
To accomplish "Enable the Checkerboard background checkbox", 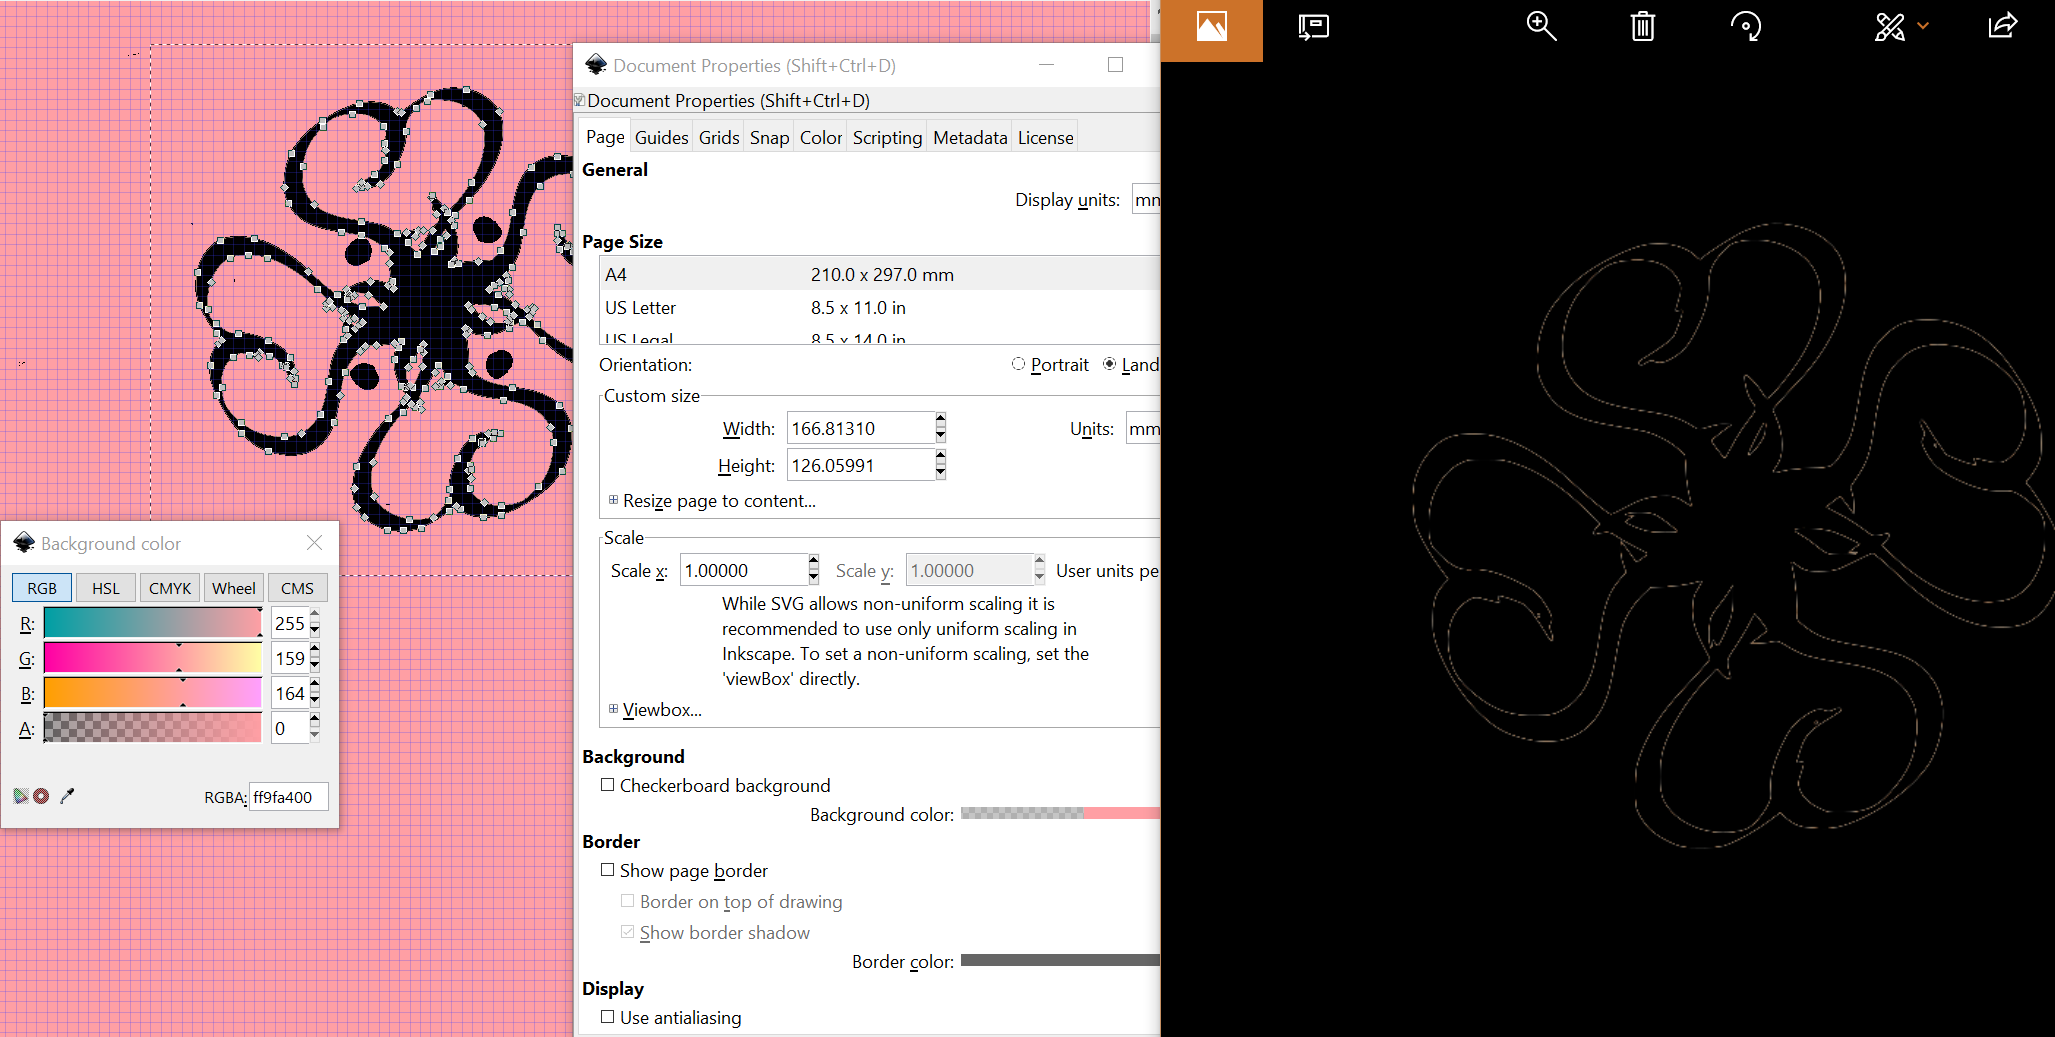I will pyautogui.click(x=607, y=785).
